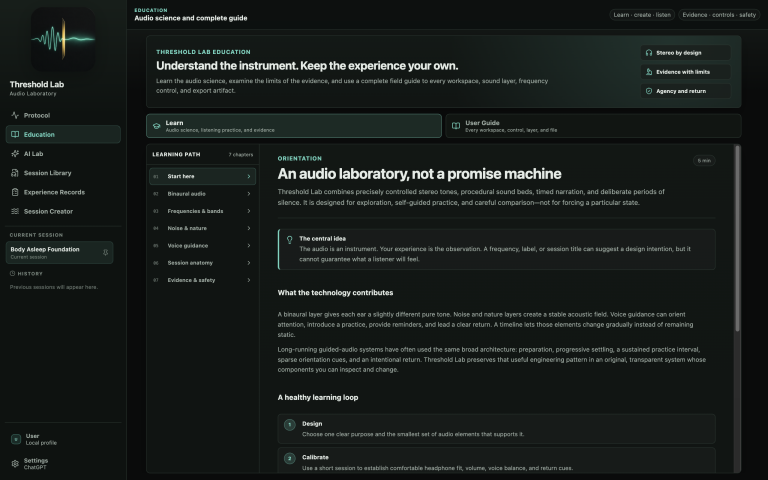Expand the Evidence & safety chevron
This screenshot has height=480, width=768.
tap(249, 280)
